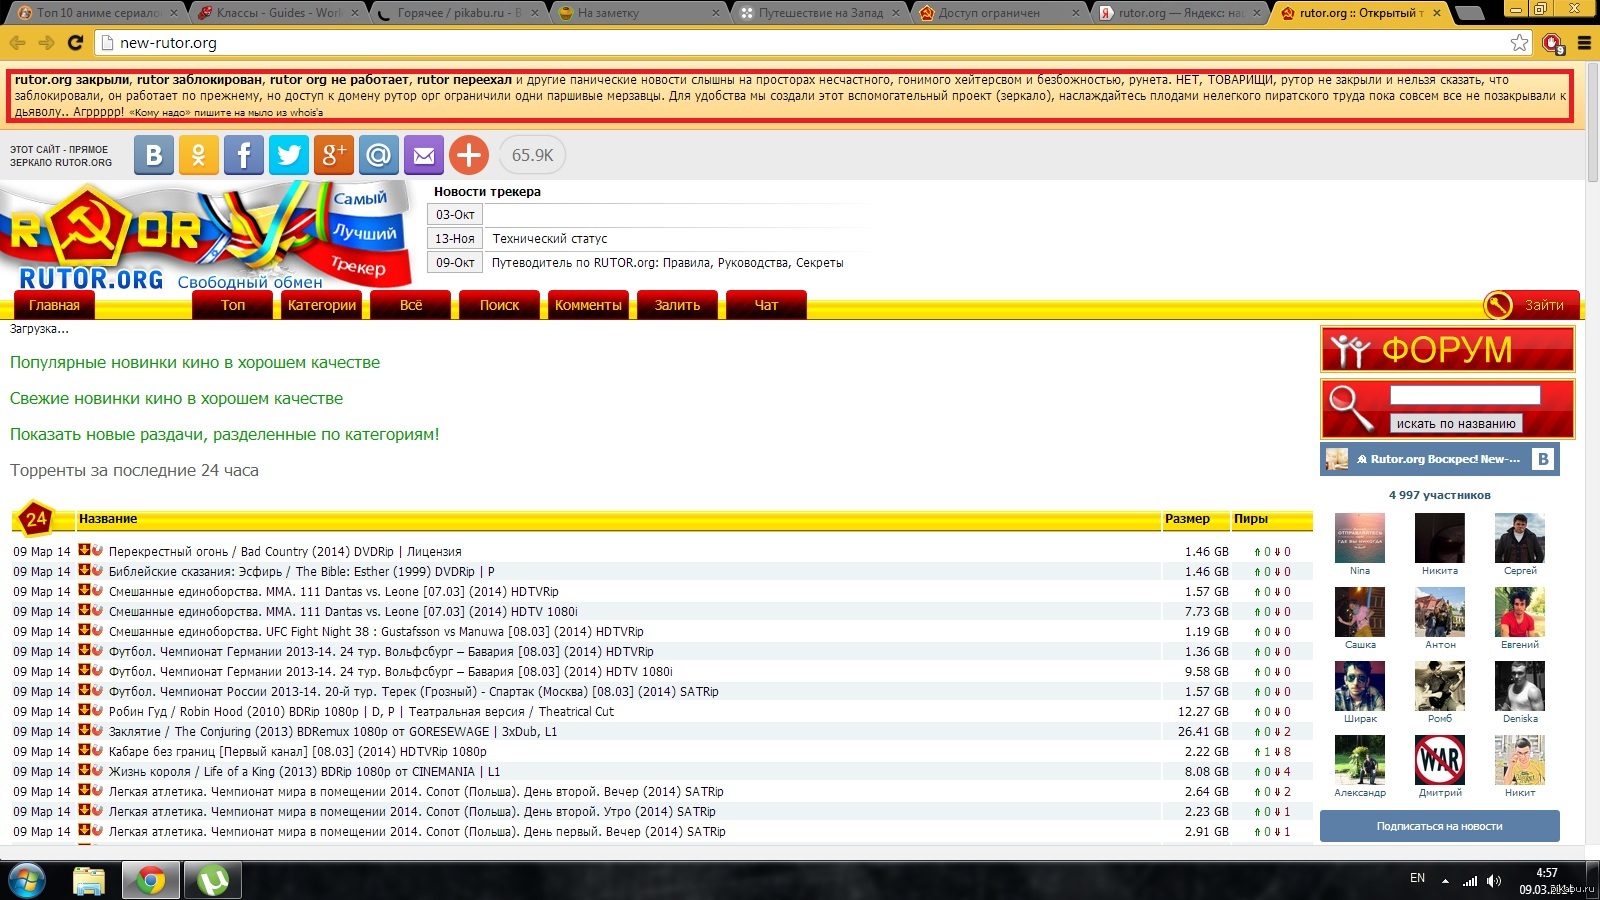Open torrent 'Кабаре без границ'
The image size is (1600, 900).
(x=298, y=752)
